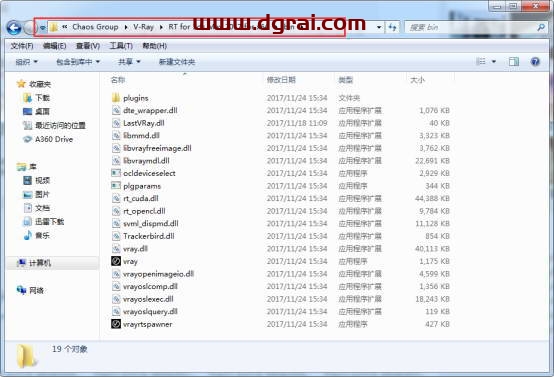Click the search magnifier icon

pyautogui.click(x=541, y=27)
